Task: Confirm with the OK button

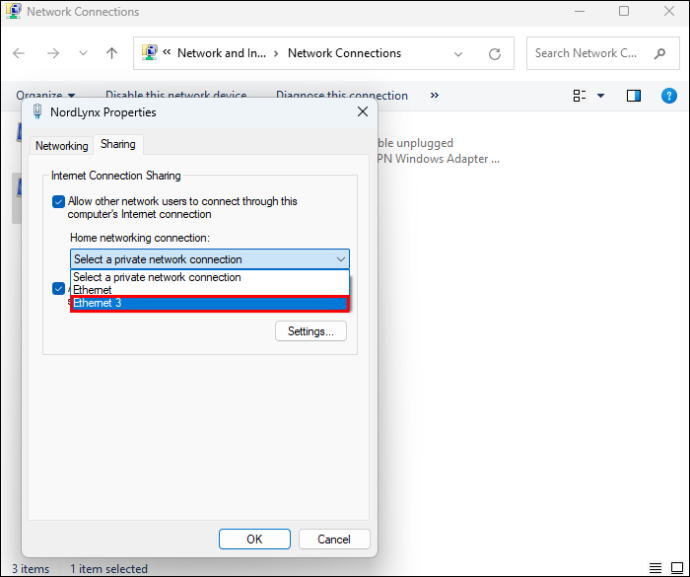Action: click(255, 539)
